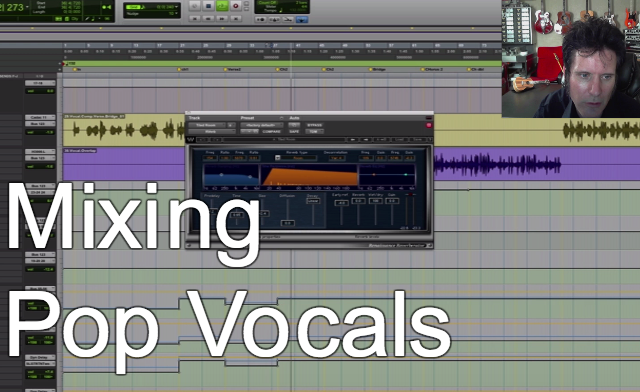640x392 pixels.
Task: Click the note icon beside the pencil
Action: click(x=93, y=19)
